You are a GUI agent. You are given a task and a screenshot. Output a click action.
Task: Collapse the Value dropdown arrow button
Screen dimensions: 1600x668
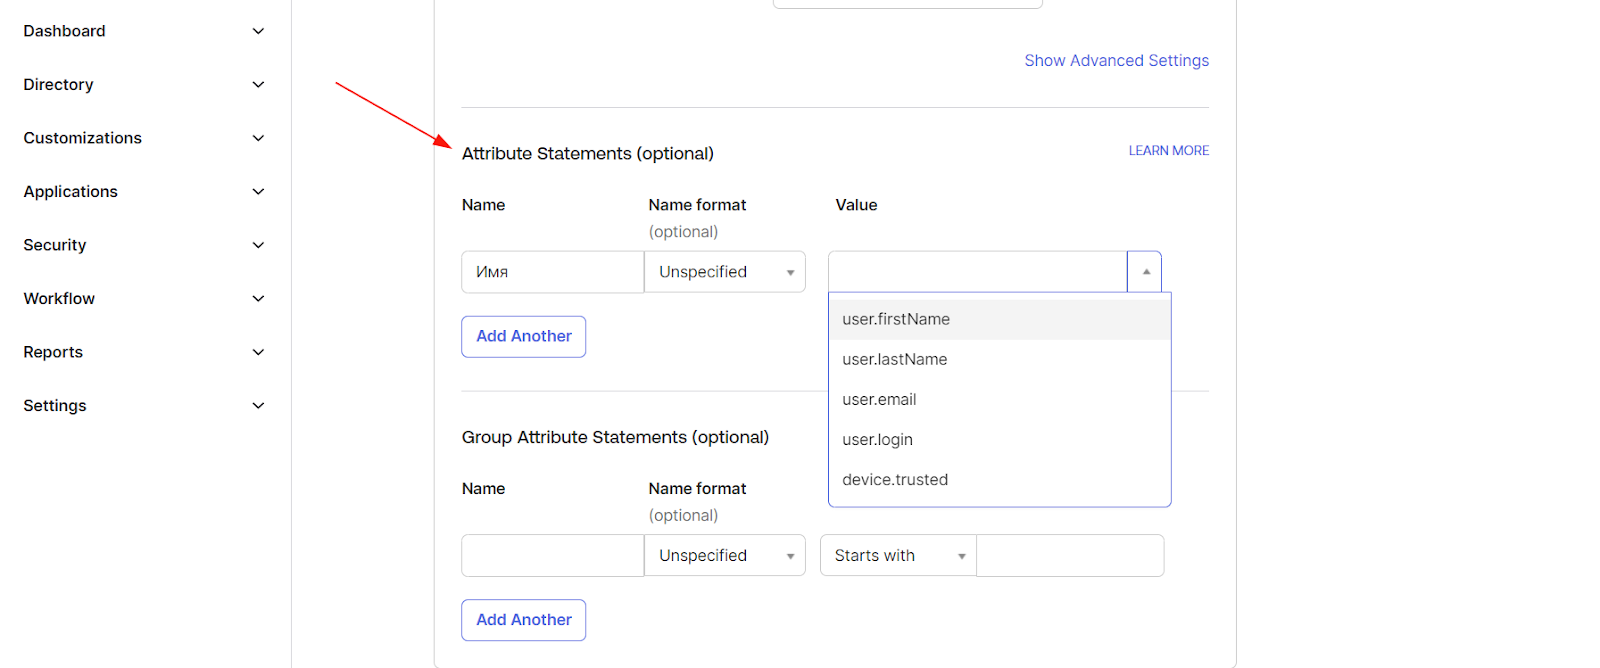pos(1145,272)
